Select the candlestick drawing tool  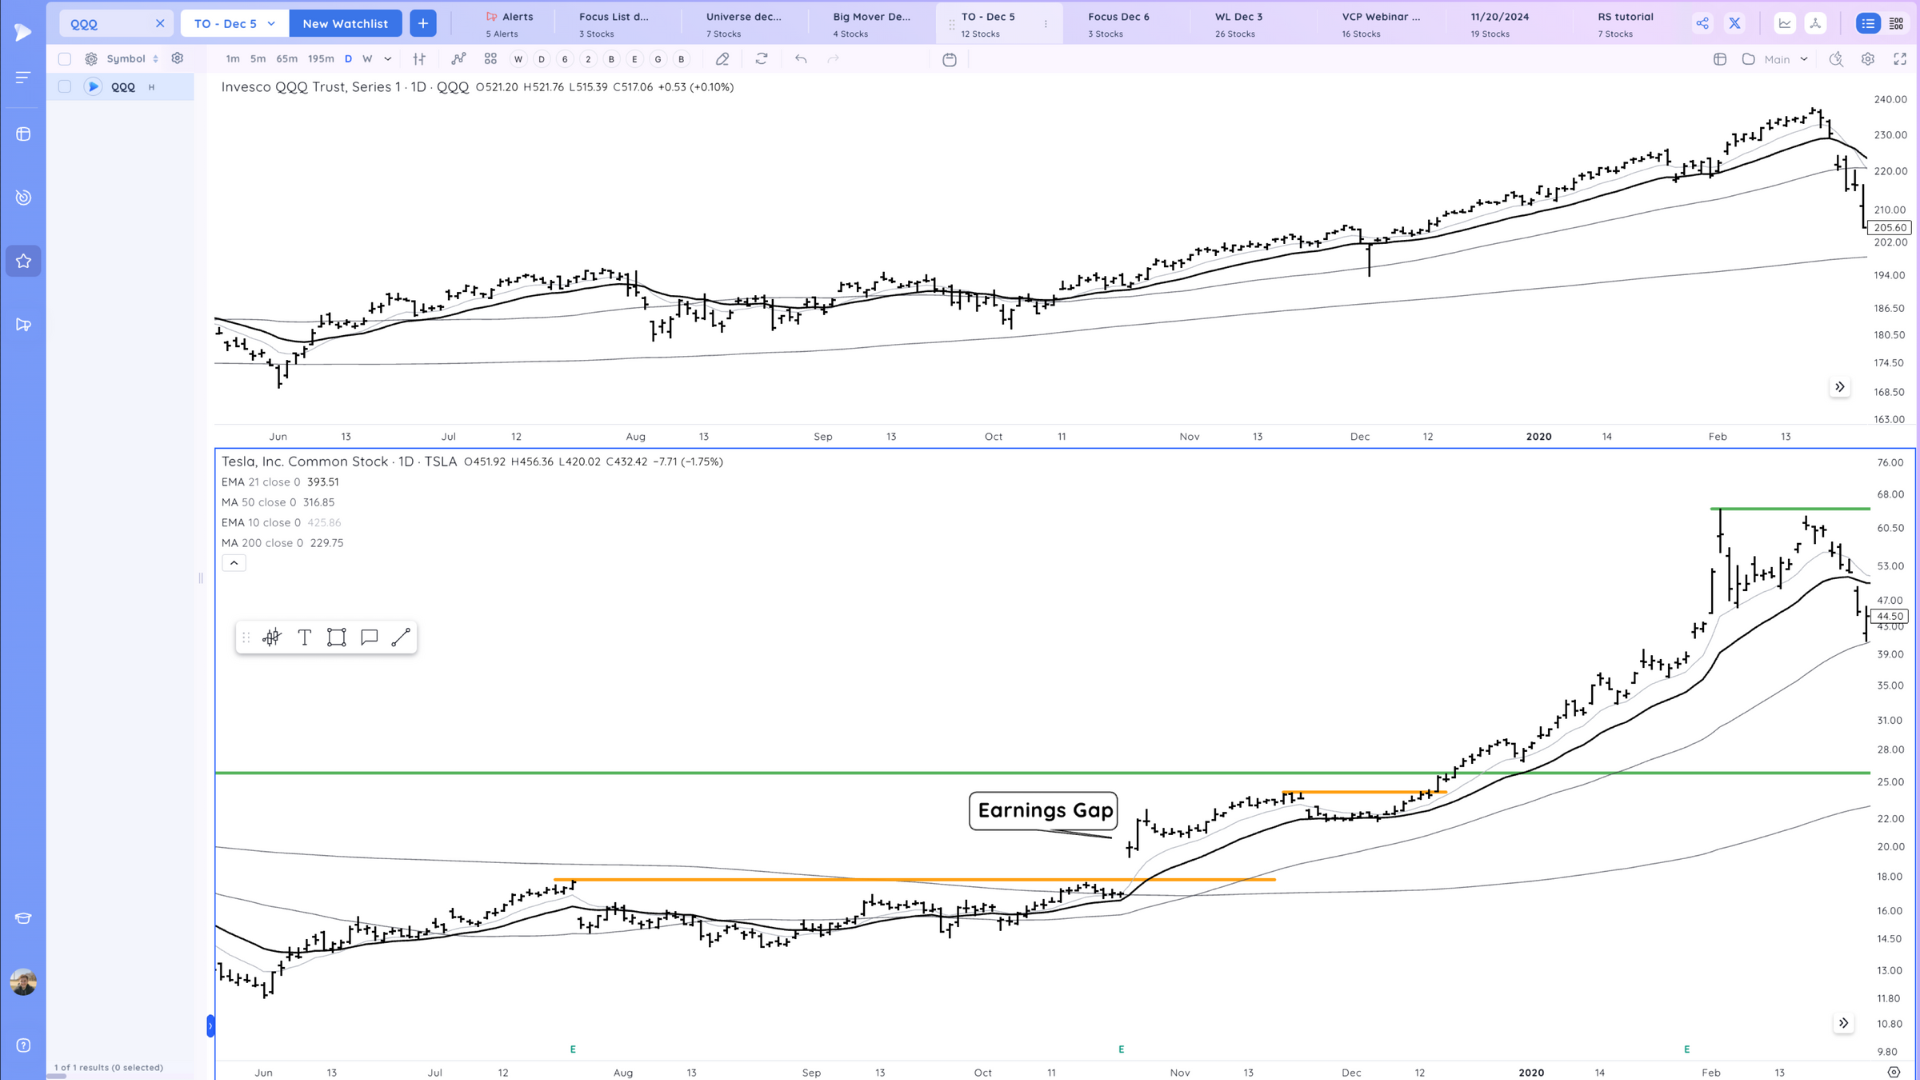pyautogui.click(x=272, y=637)
